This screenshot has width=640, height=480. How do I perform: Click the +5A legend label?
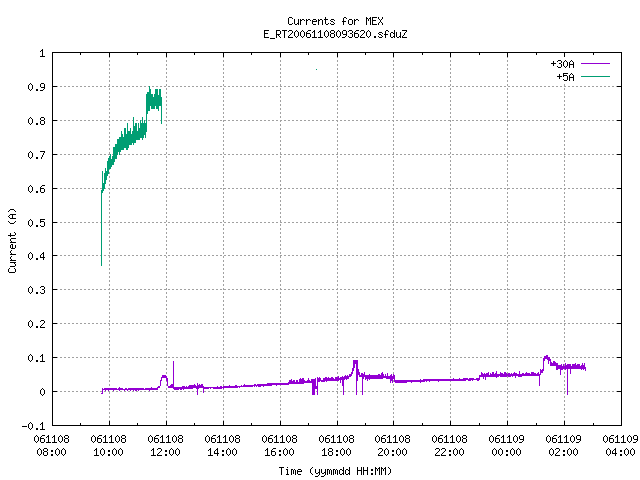(565, 77)
